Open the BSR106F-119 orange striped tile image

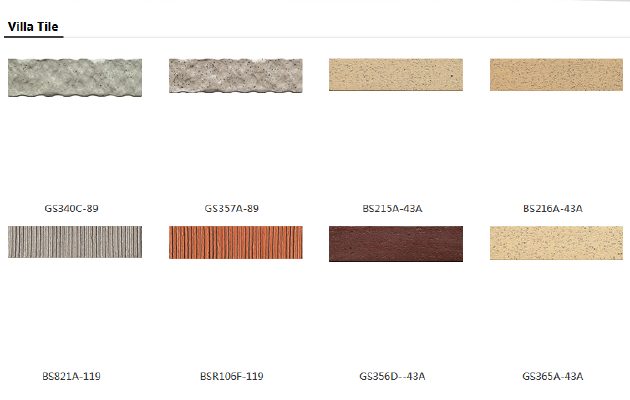(x=235, y=243)
